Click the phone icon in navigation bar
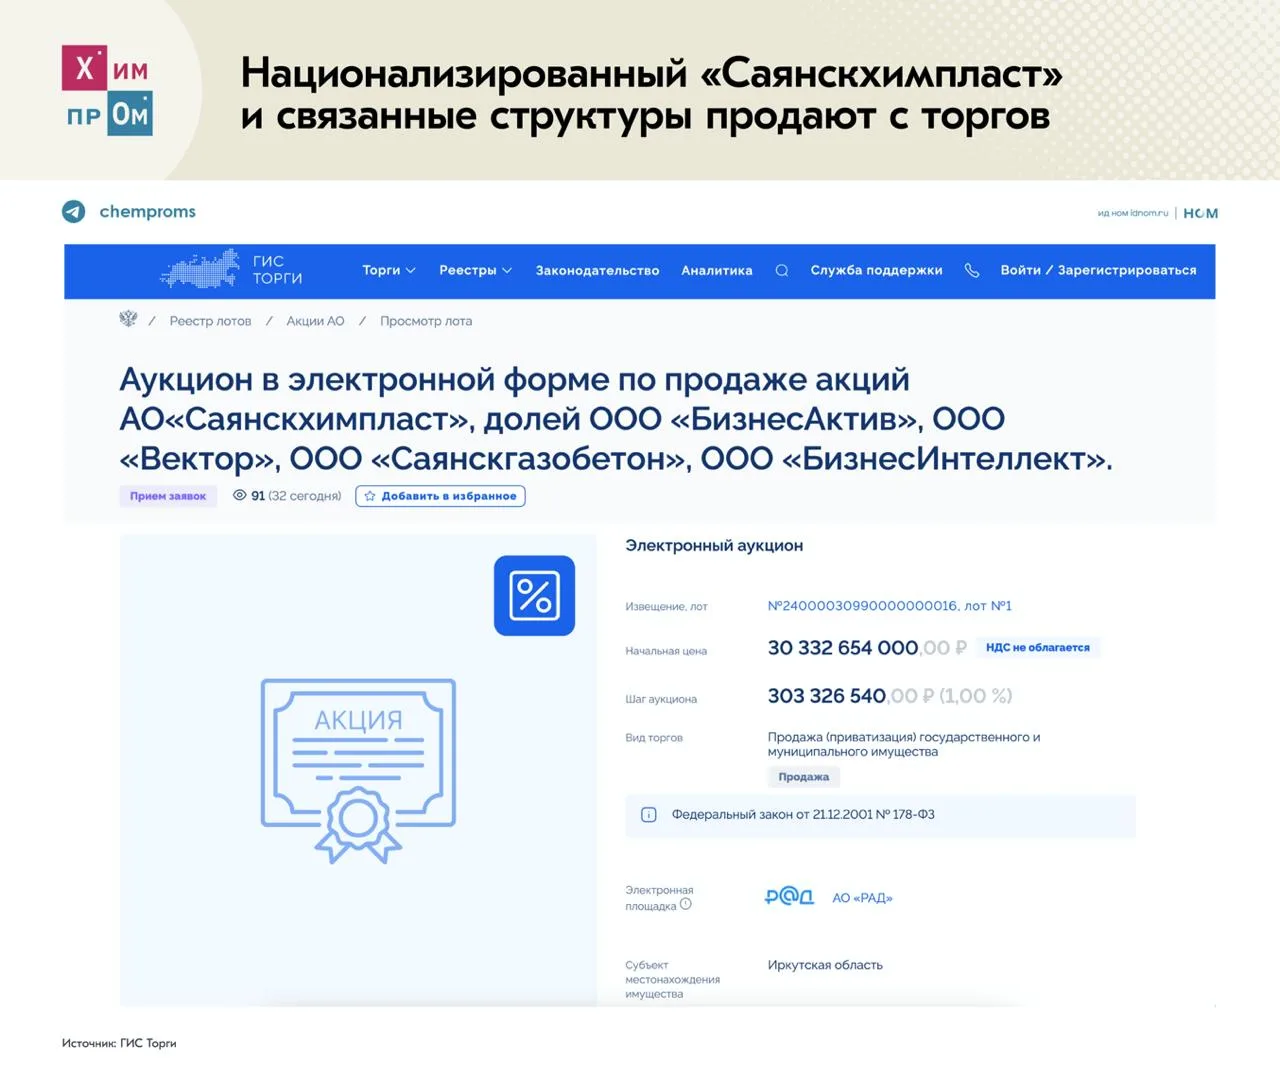Screen dimensions: 1280x1080 click(x=971, y=271)
